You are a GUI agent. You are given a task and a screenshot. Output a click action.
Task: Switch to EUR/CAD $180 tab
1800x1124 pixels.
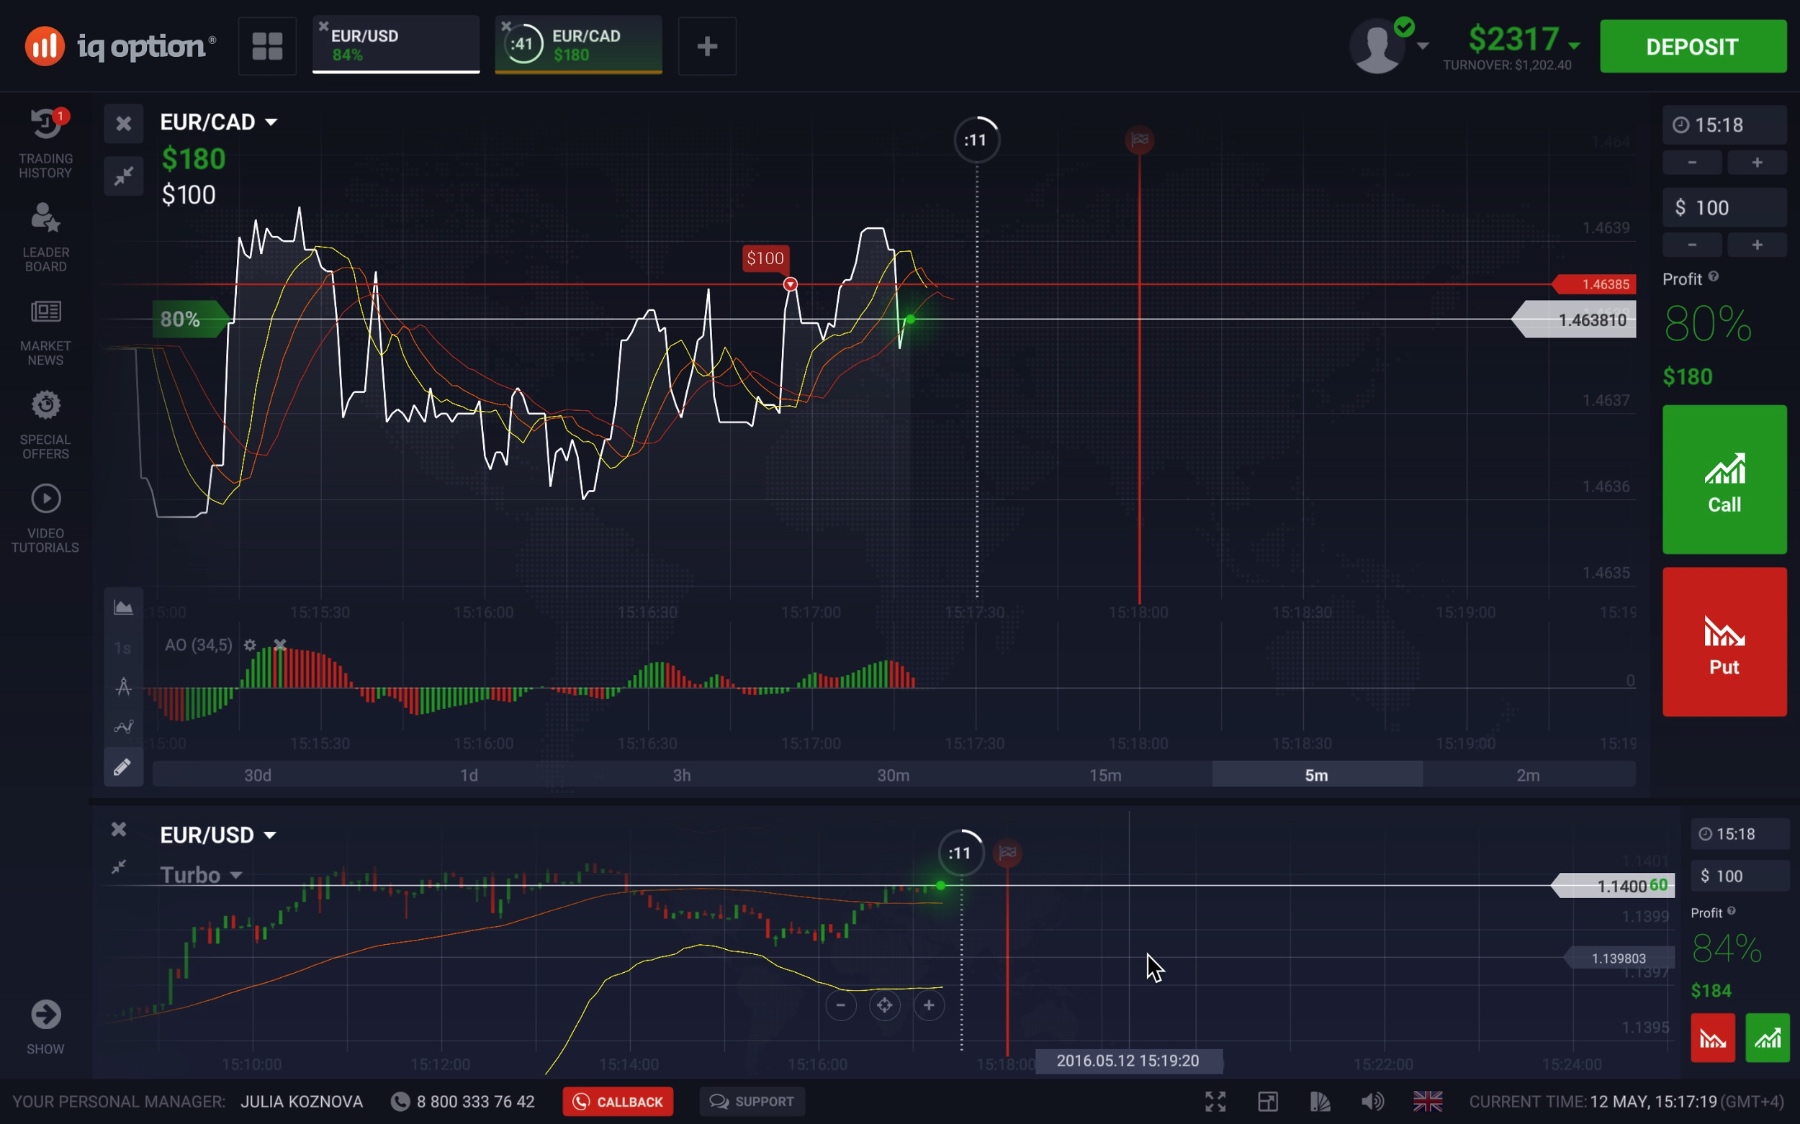578,45
